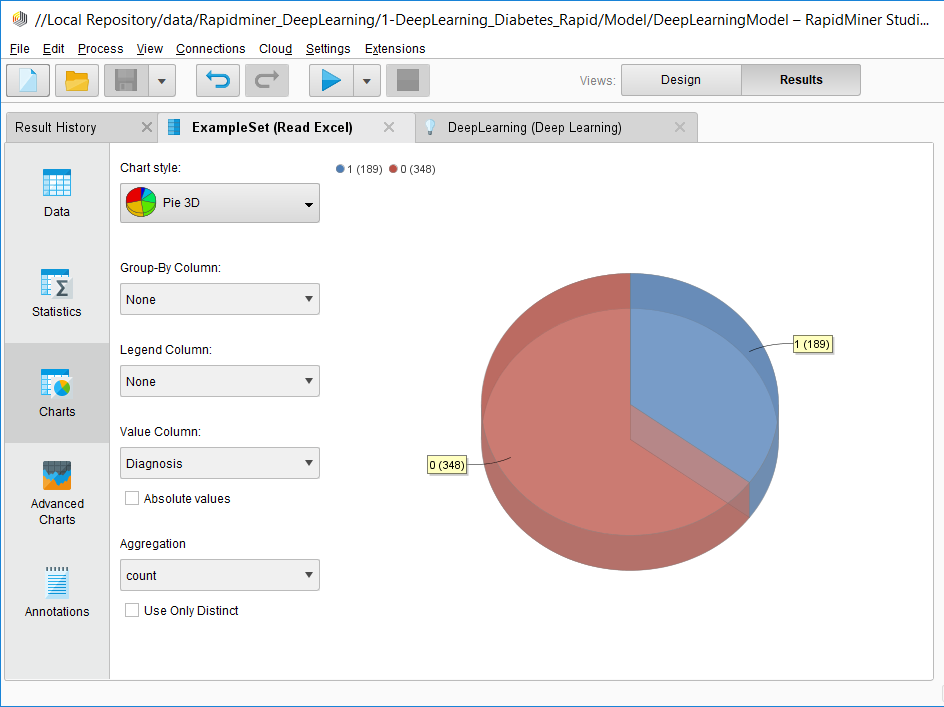Stop the process with the stop icon
The image size is (944, 707).
tap(408, 80)
